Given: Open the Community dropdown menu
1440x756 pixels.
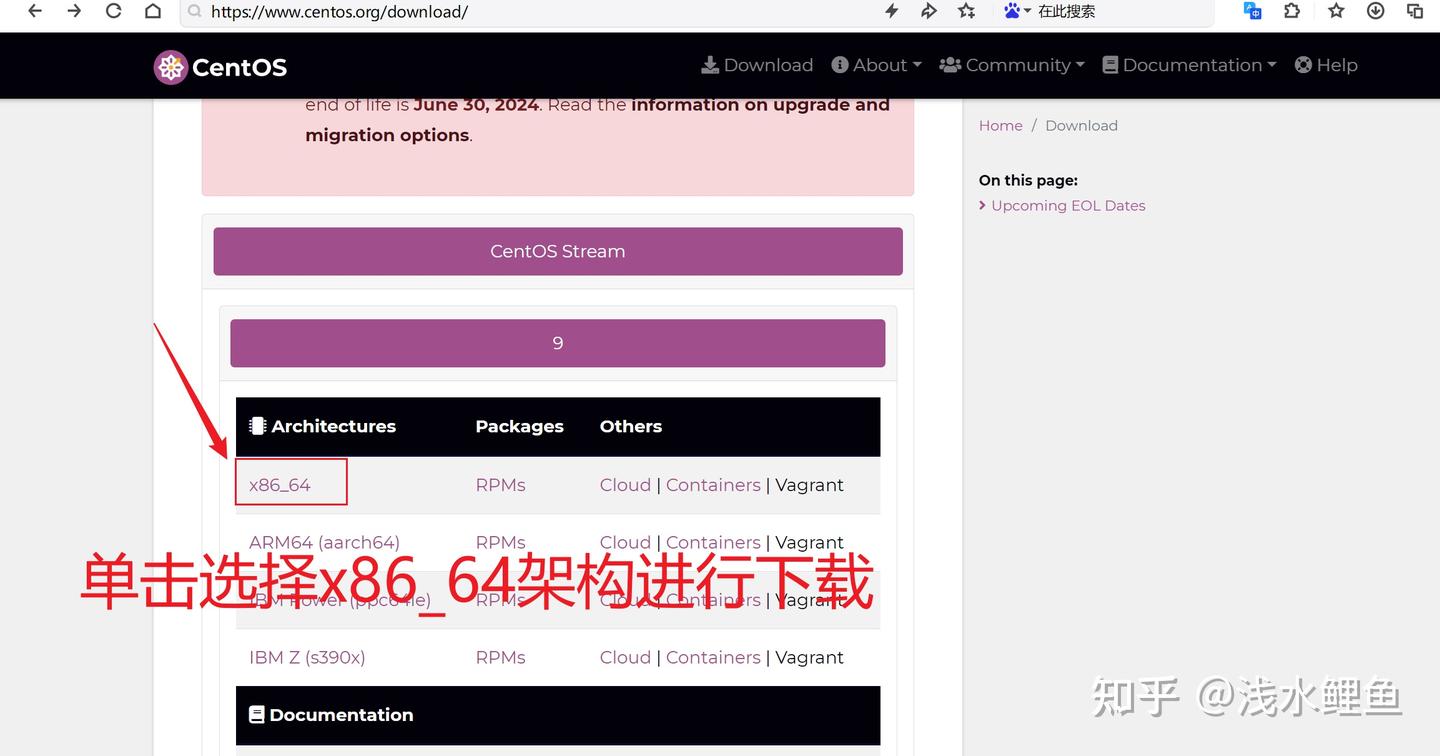Looking at the screenshot, I should coord(1012,64).
